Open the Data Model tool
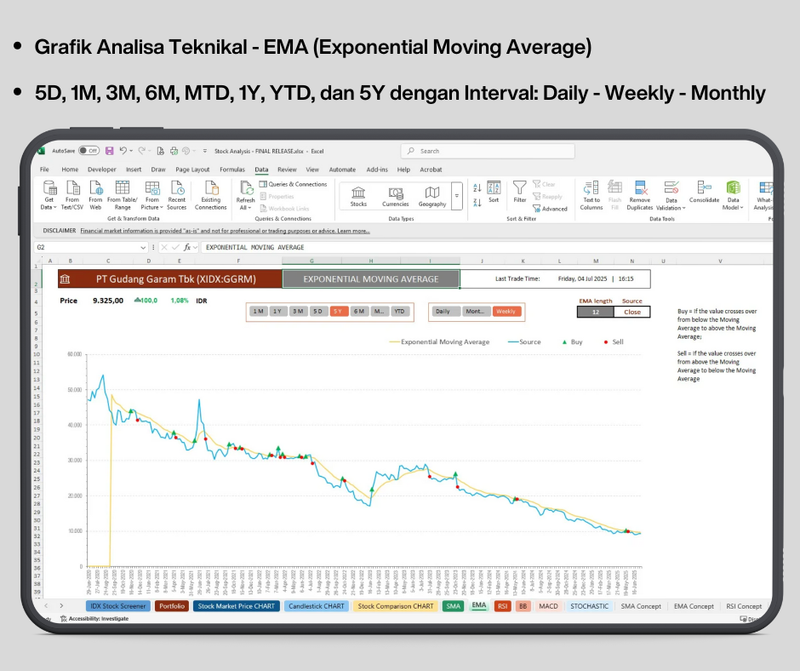The image size is (800, 671). pos(733,195)
